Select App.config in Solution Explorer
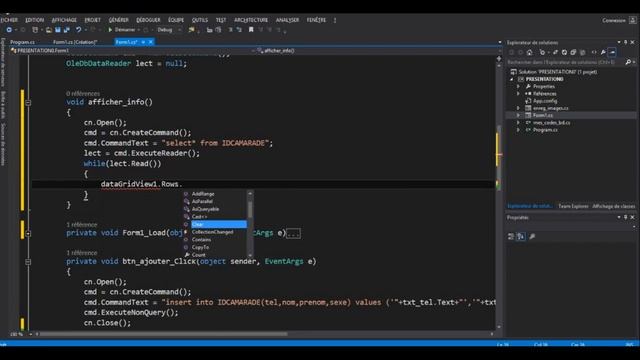The image size is (640, 360). [x=544, y=101]
